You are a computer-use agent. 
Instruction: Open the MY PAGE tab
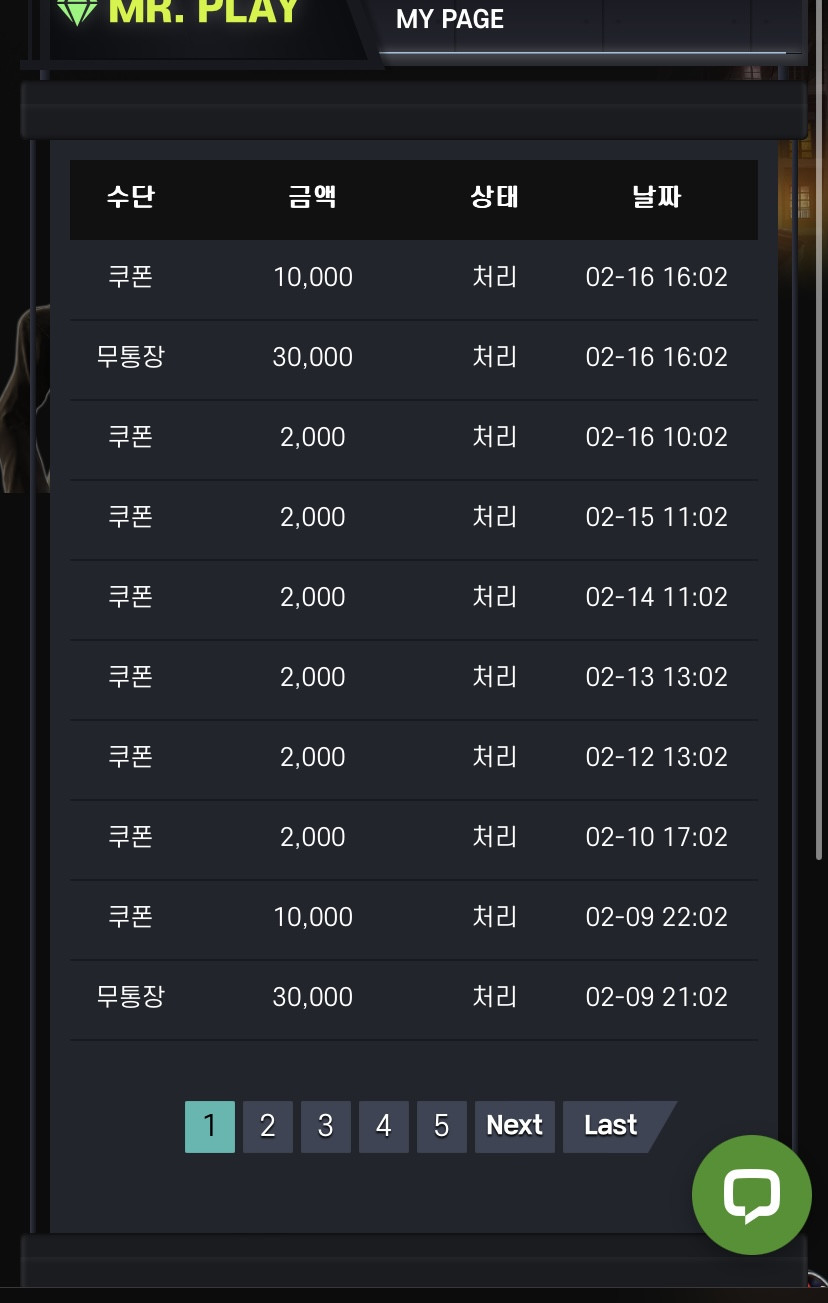tap(450, 19)
